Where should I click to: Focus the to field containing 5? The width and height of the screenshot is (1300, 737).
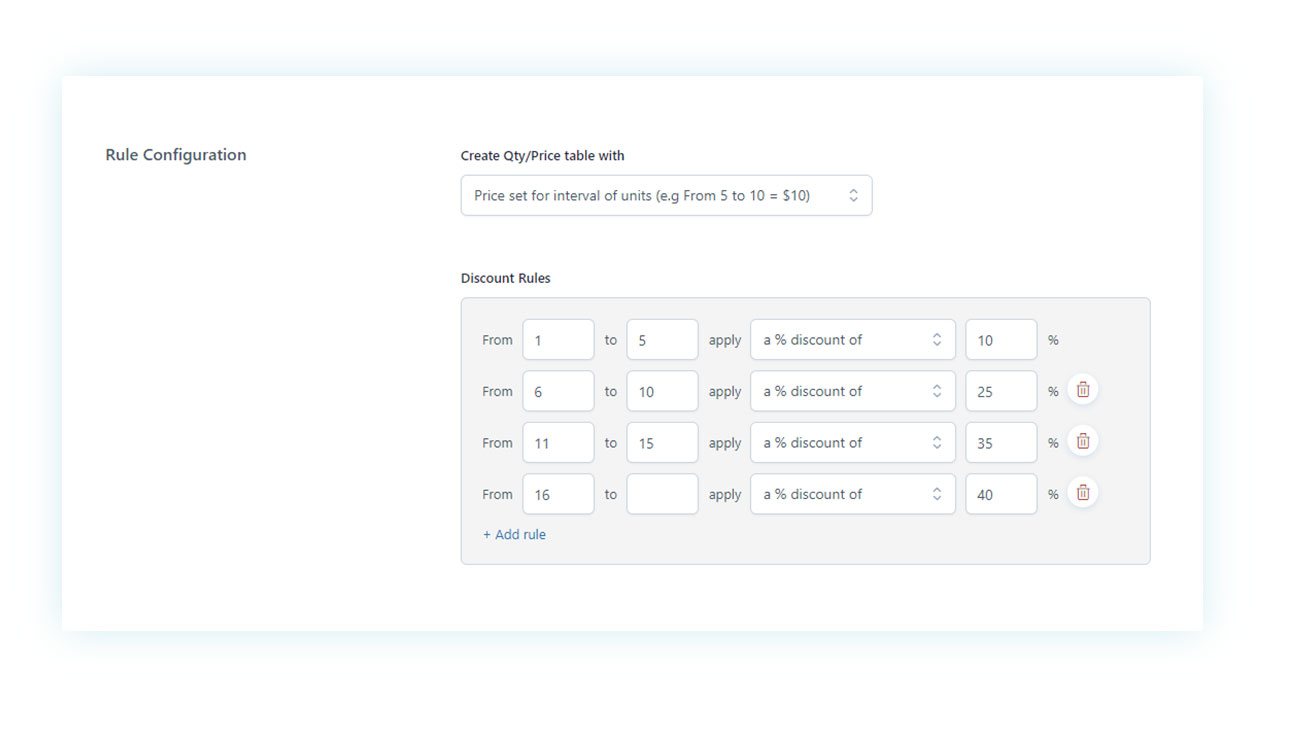[662, 340]
